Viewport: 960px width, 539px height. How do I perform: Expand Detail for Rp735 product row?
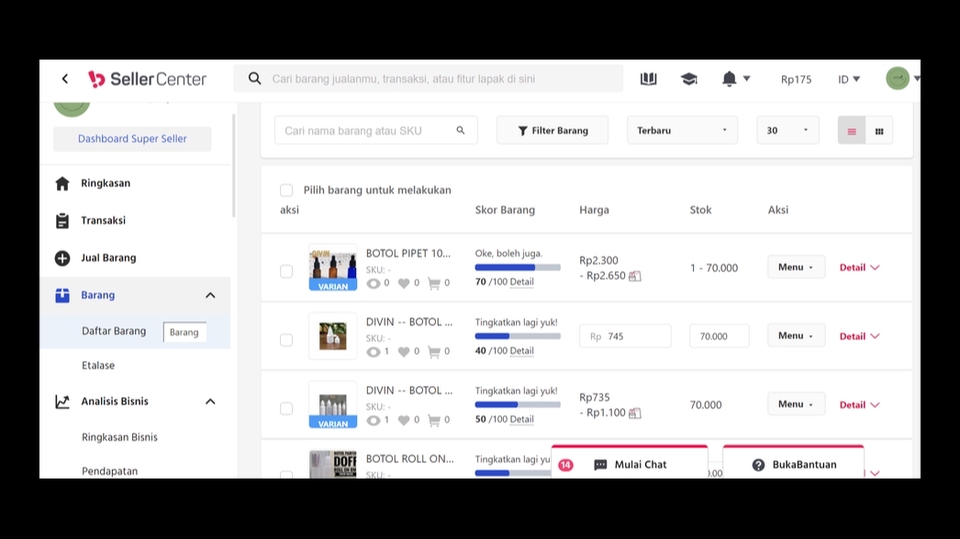coord(859,405)
